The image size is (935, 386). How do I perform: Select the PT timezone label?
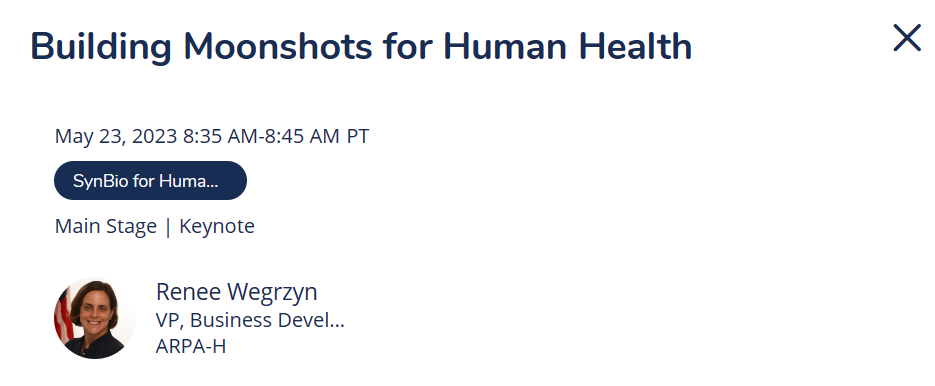point(358,137)
